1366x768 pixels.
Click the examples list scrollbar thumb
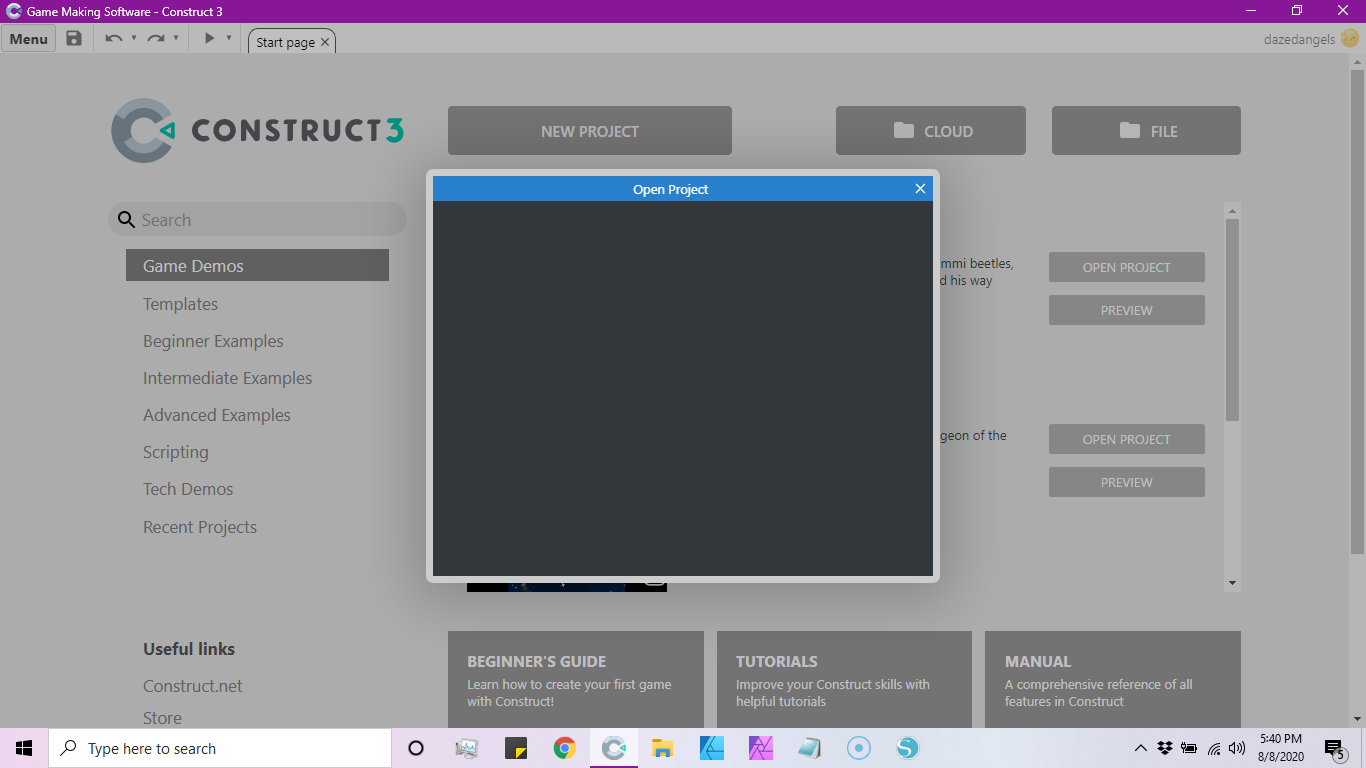point(1232,320)
